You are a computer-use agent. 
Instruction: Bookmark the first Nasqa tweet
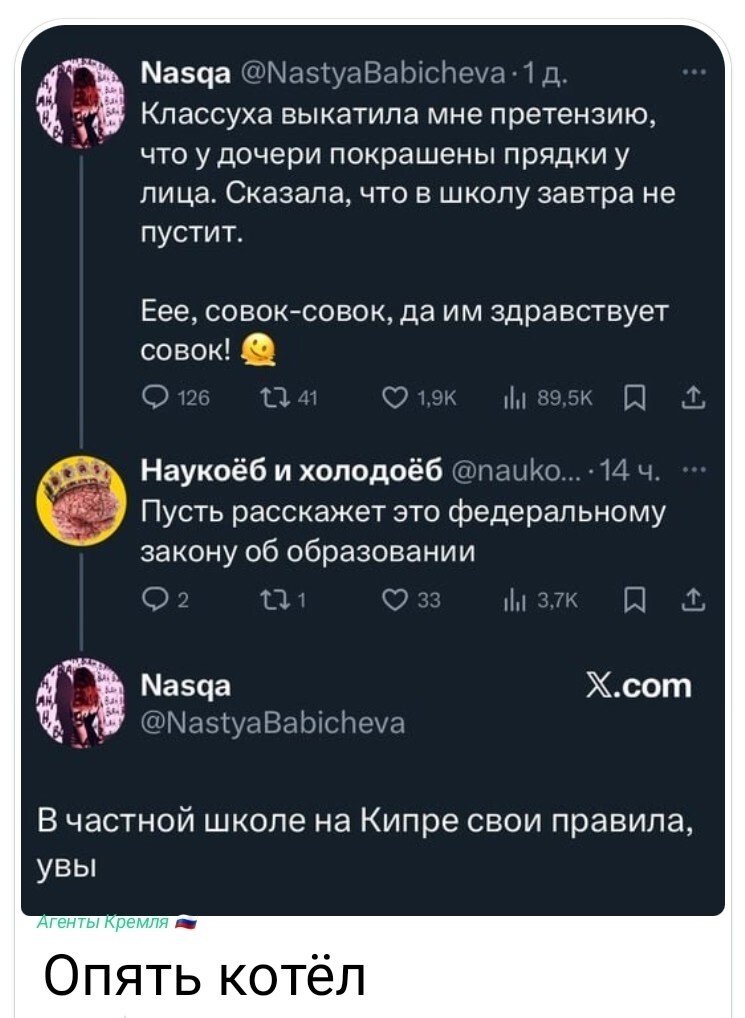(x=632, y=399)
